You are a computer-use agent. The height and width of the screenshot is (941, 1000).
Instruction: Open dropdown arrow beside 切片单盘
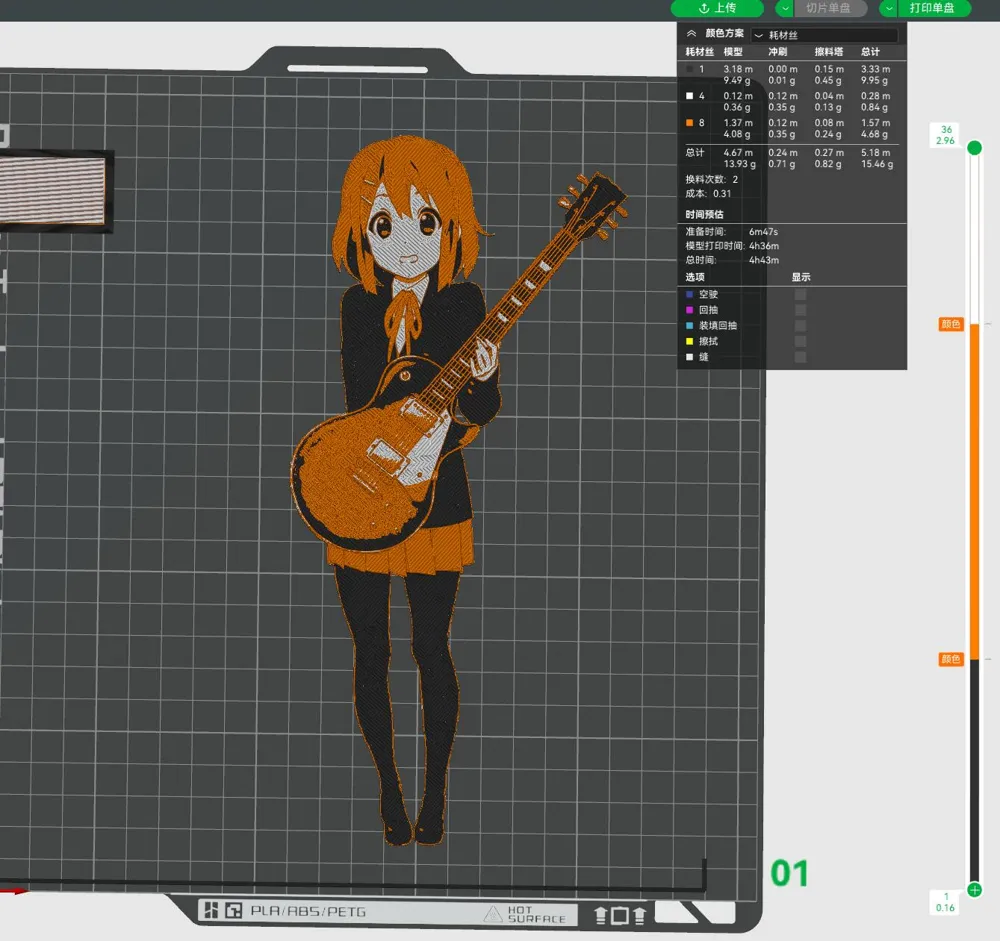click(784, 8)
